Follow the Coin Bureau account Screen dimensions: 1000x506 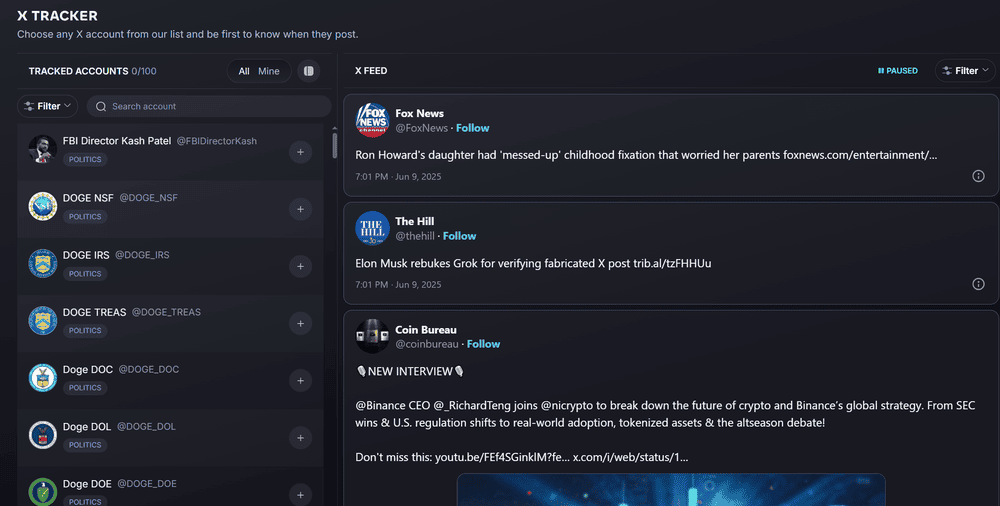pos(483,344)
